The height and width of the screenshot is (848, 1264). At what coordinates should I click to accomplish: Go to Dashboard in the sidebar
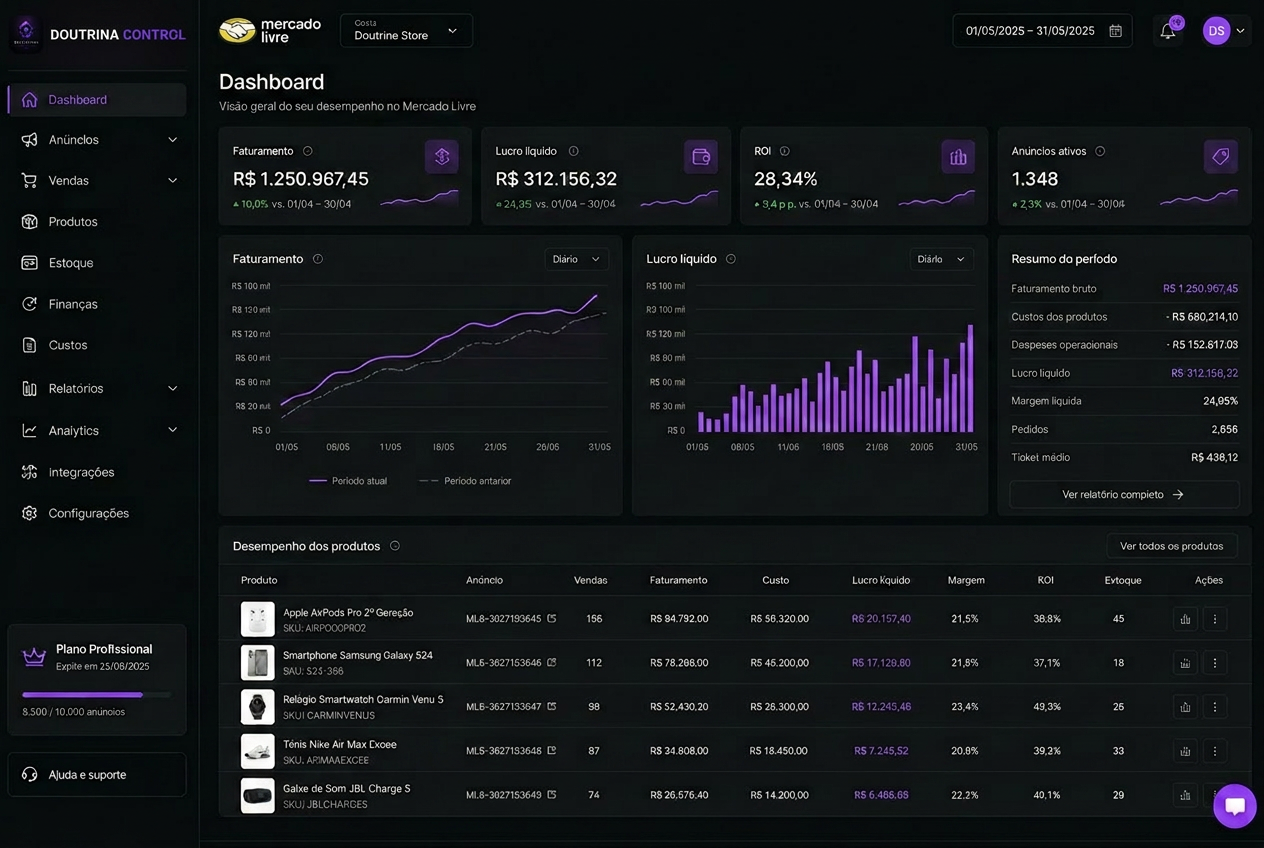point(97,100)
